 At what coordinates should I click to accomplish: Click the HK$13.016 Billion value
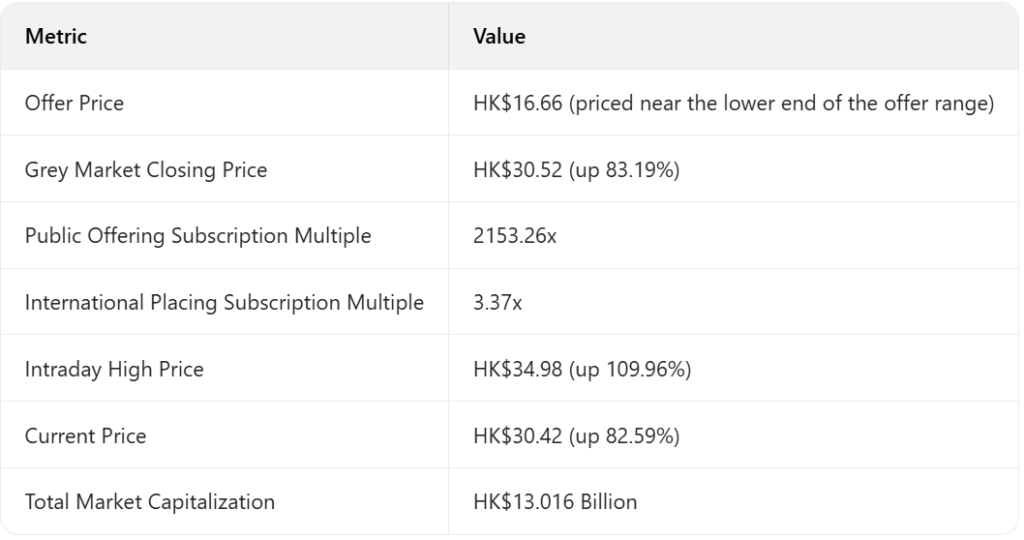(x=555, y=502)
